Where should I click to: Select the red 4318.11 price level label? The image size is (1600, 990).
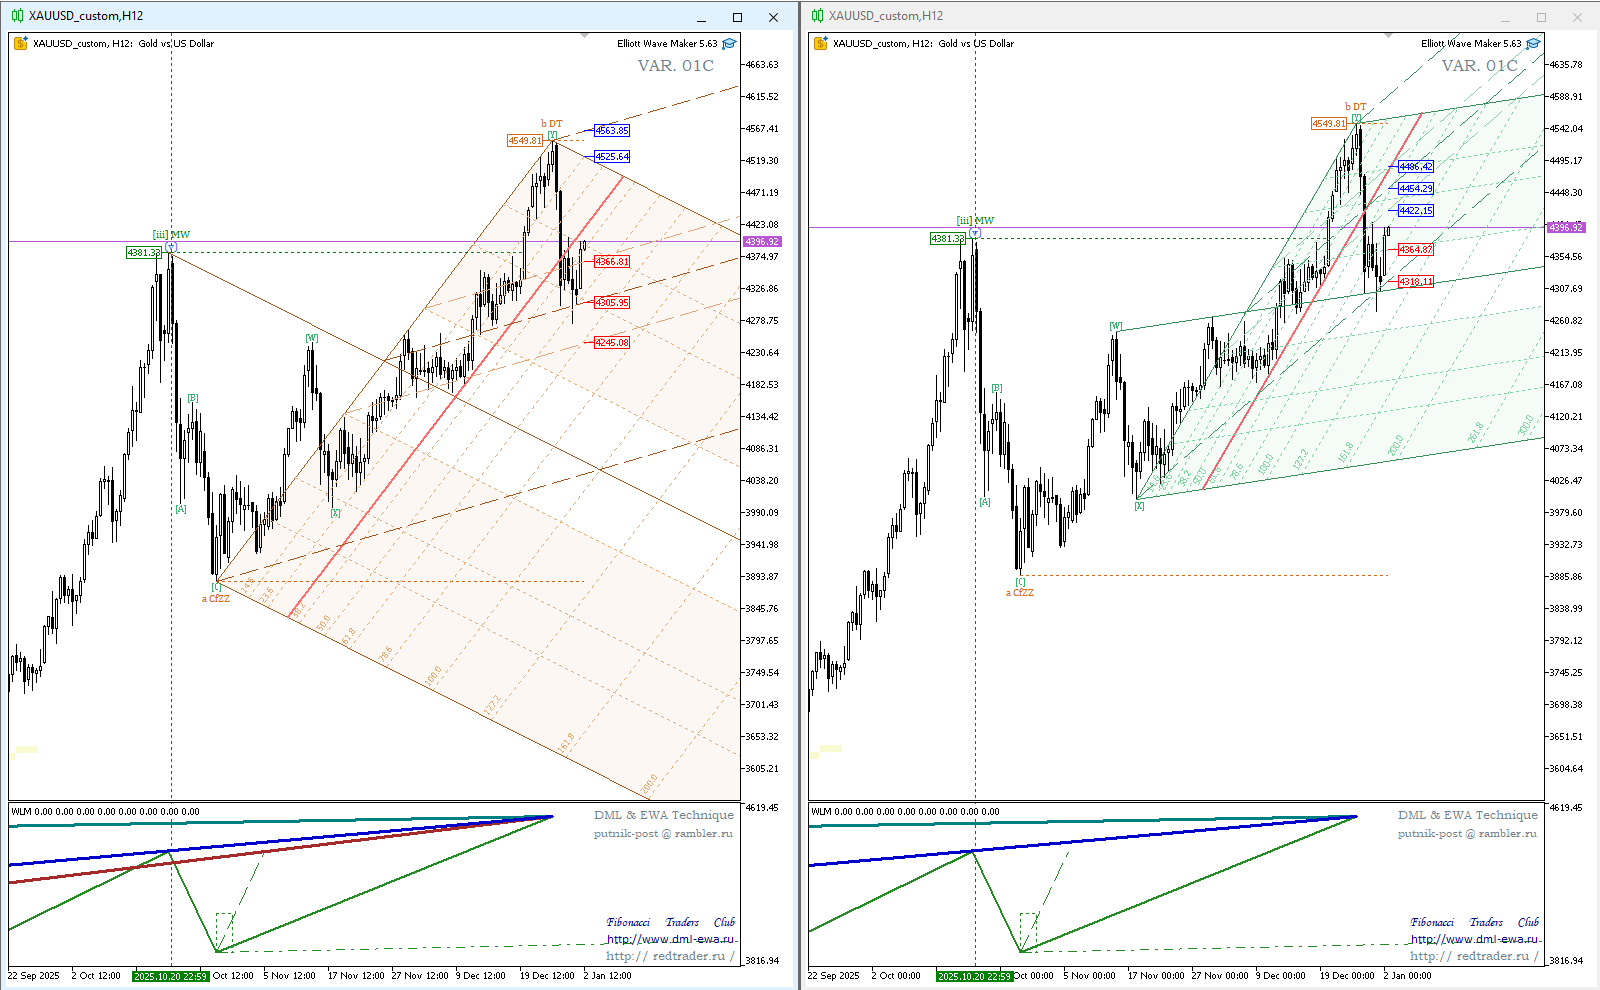tap(1415, 281)
